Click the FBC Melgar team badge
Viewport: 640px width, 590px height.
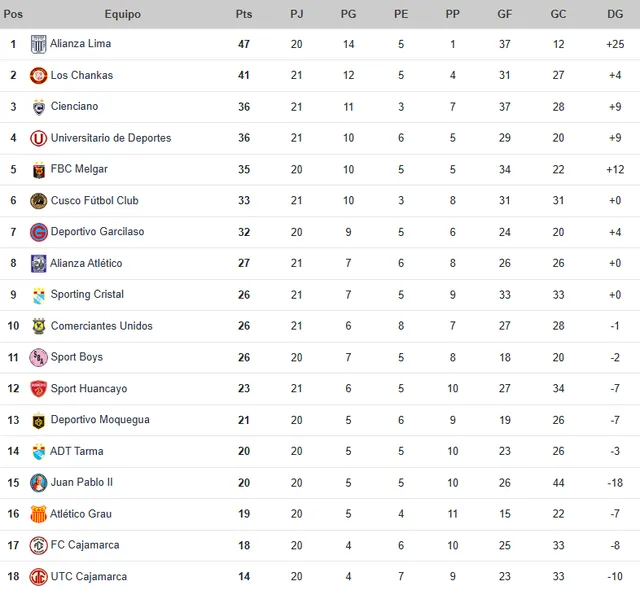coord(39,170)
